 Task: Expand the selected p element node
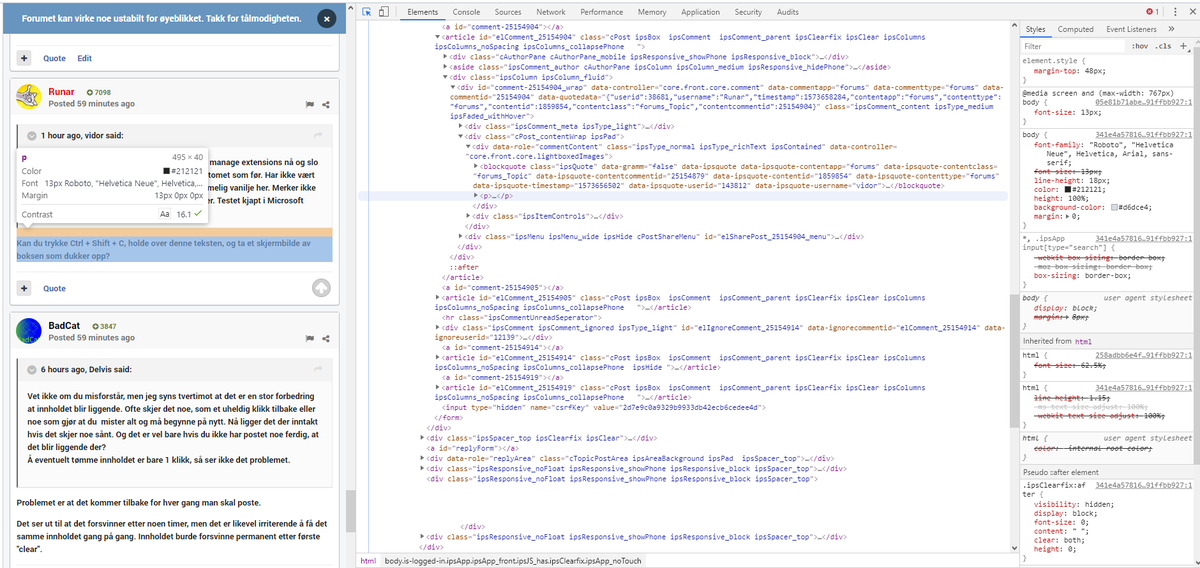[475, 196]
